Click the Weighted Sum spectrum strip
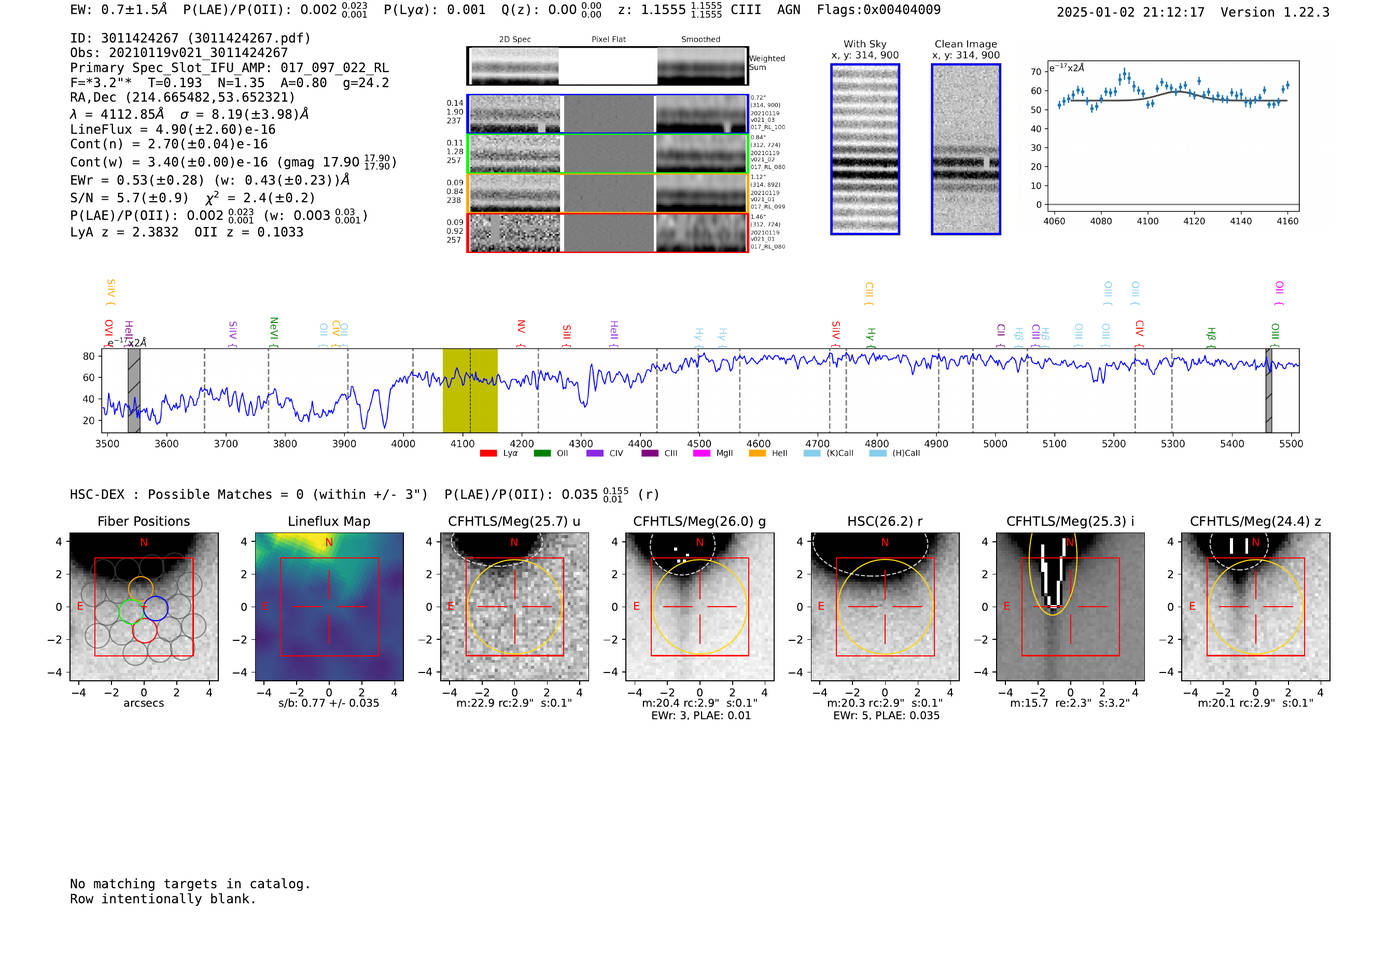The width and height of the screenshot is (1400, 953). point(607,66)
